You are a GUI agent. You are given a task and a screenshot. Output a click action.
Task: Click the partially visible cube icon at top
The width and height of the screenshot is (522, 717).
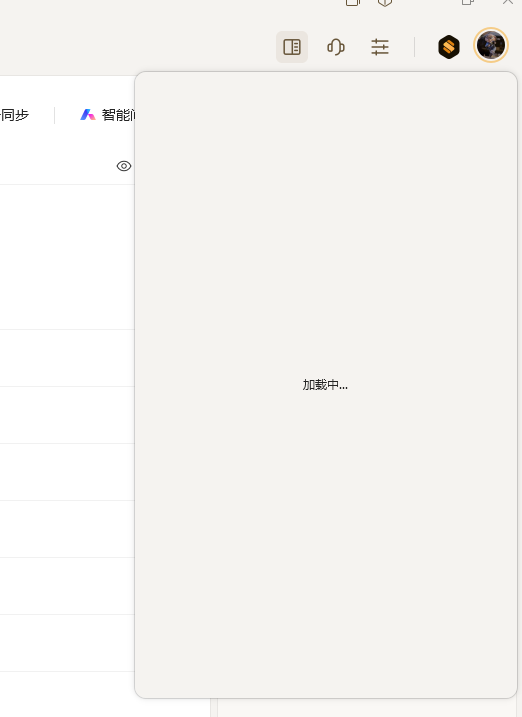[x=385, y=3]
